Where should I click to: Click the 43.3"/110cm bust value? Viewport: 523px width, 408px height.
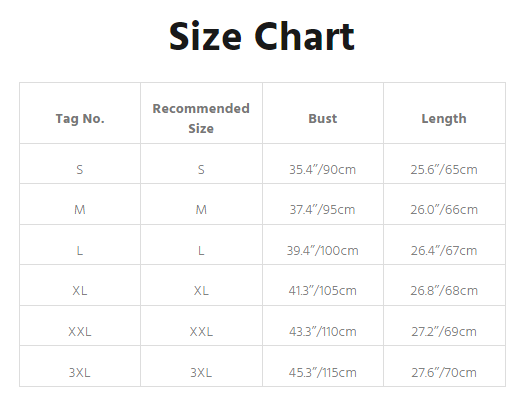[323, 332]
